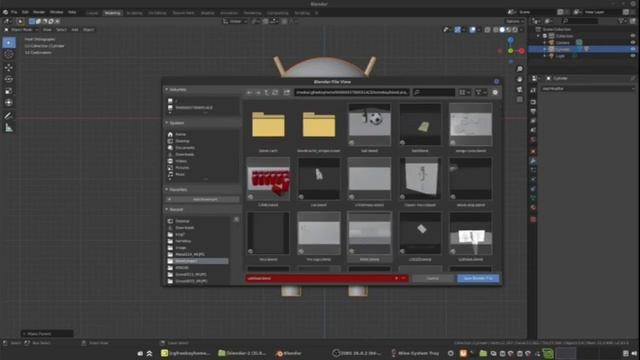Open the file manager icon in taskbar tray
This screenshot has height=360, width=640.
(483, 353)
